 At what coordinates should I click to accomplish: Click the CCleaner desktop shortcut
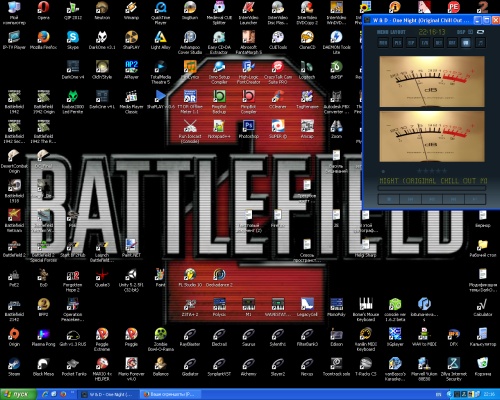[278, 99]
